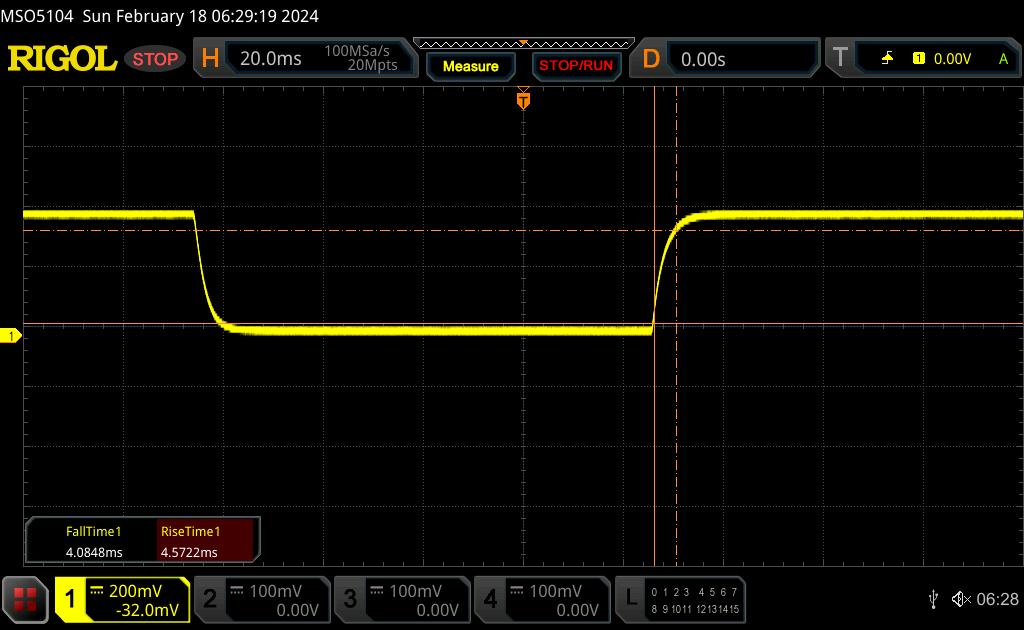
Task: Click the USB device status icon
Action: (x=933, y=599)
